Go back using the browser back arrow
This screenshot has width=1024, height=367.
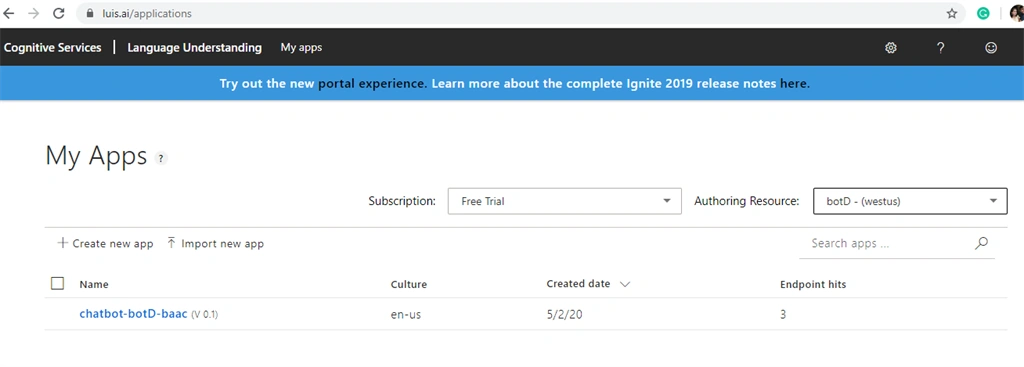click(x=9, y=13)
